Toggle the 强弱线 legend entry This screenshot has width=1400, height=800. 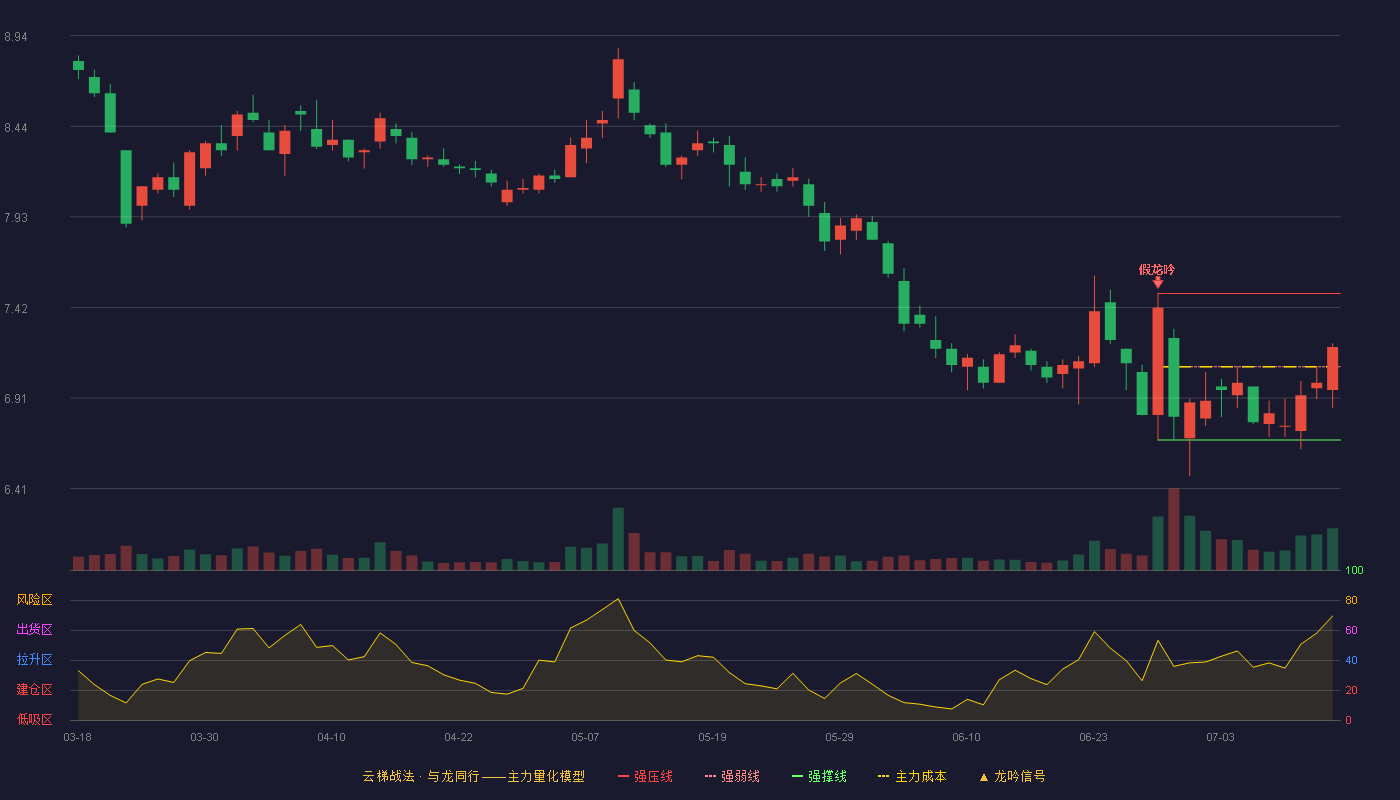[732, 776]
